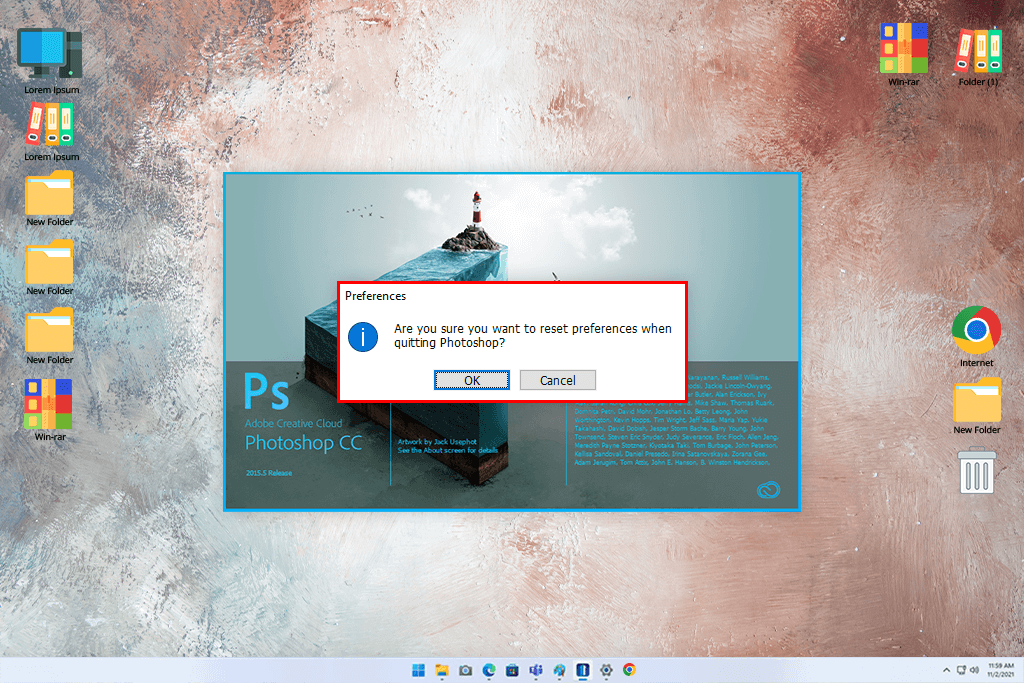
Task: Click the Preferences dialog title
Action: pyautogui.click(x=376, y=296)
